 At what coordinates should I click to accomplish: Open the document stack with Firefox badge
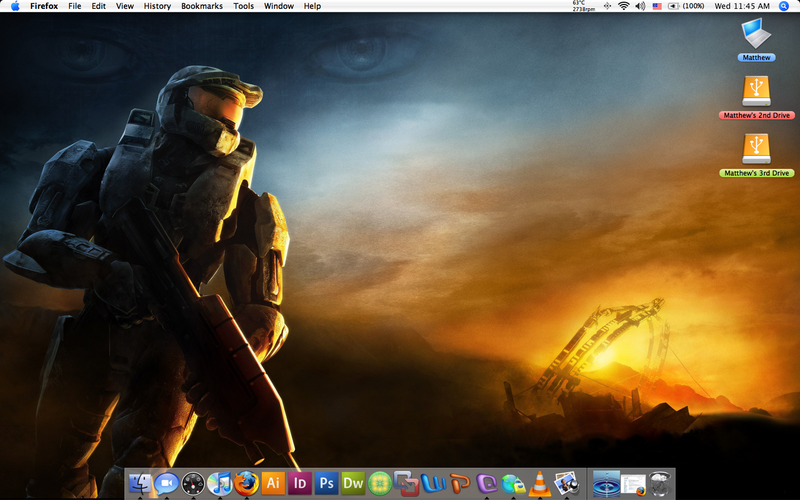[x=633, y=484]
